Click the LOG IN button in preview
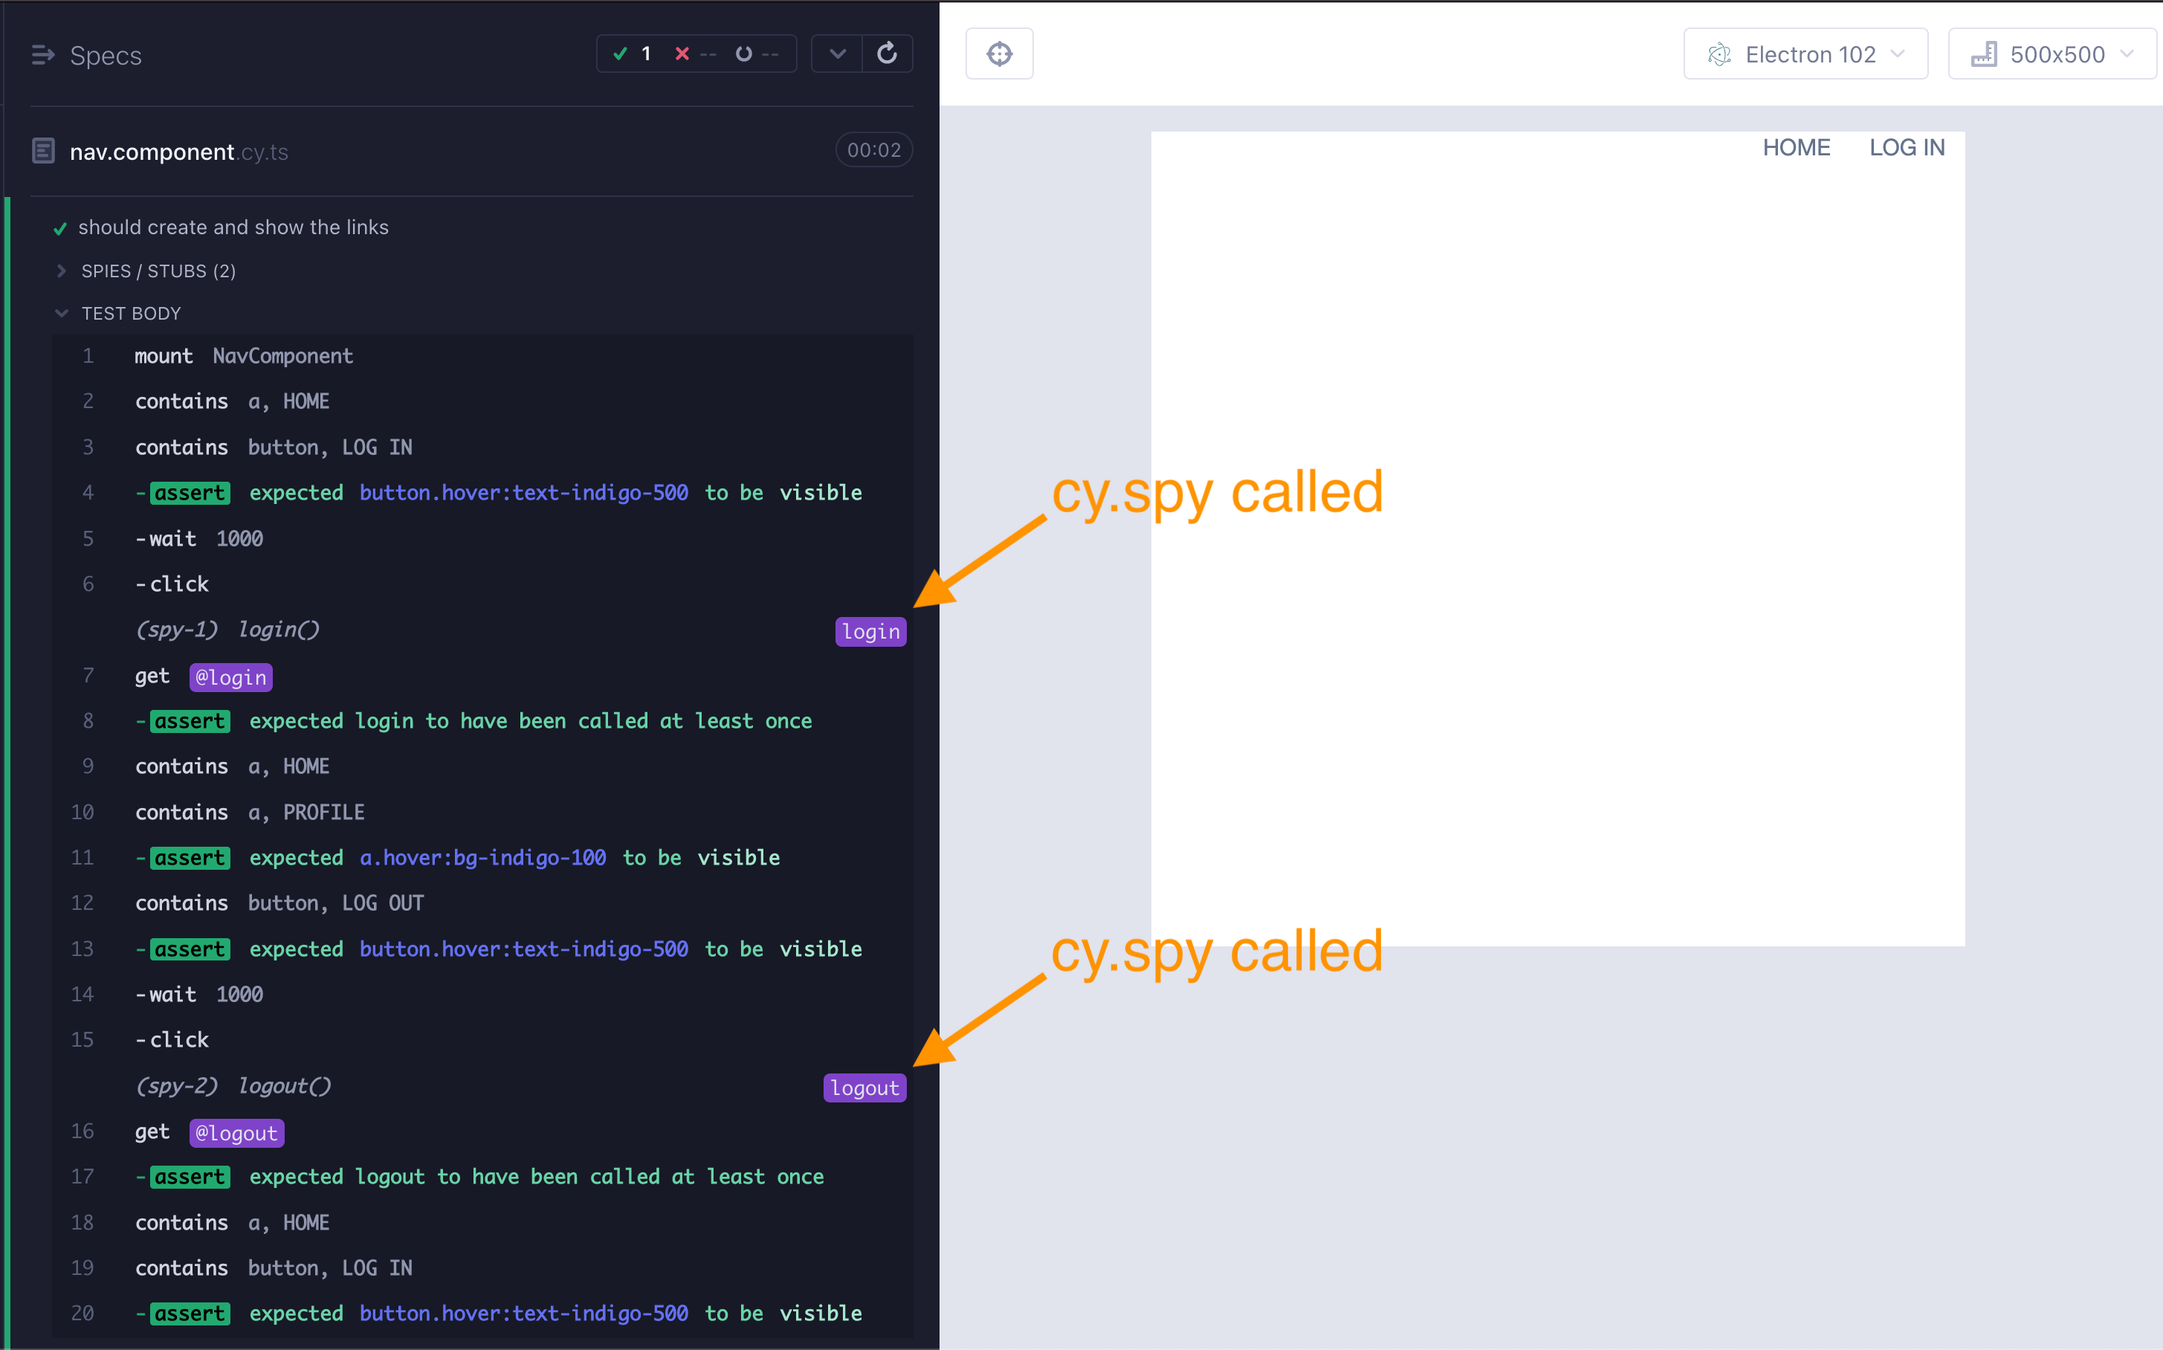The width and height of the screenshot is (2163, 1350). click(x=1907, y=148)
